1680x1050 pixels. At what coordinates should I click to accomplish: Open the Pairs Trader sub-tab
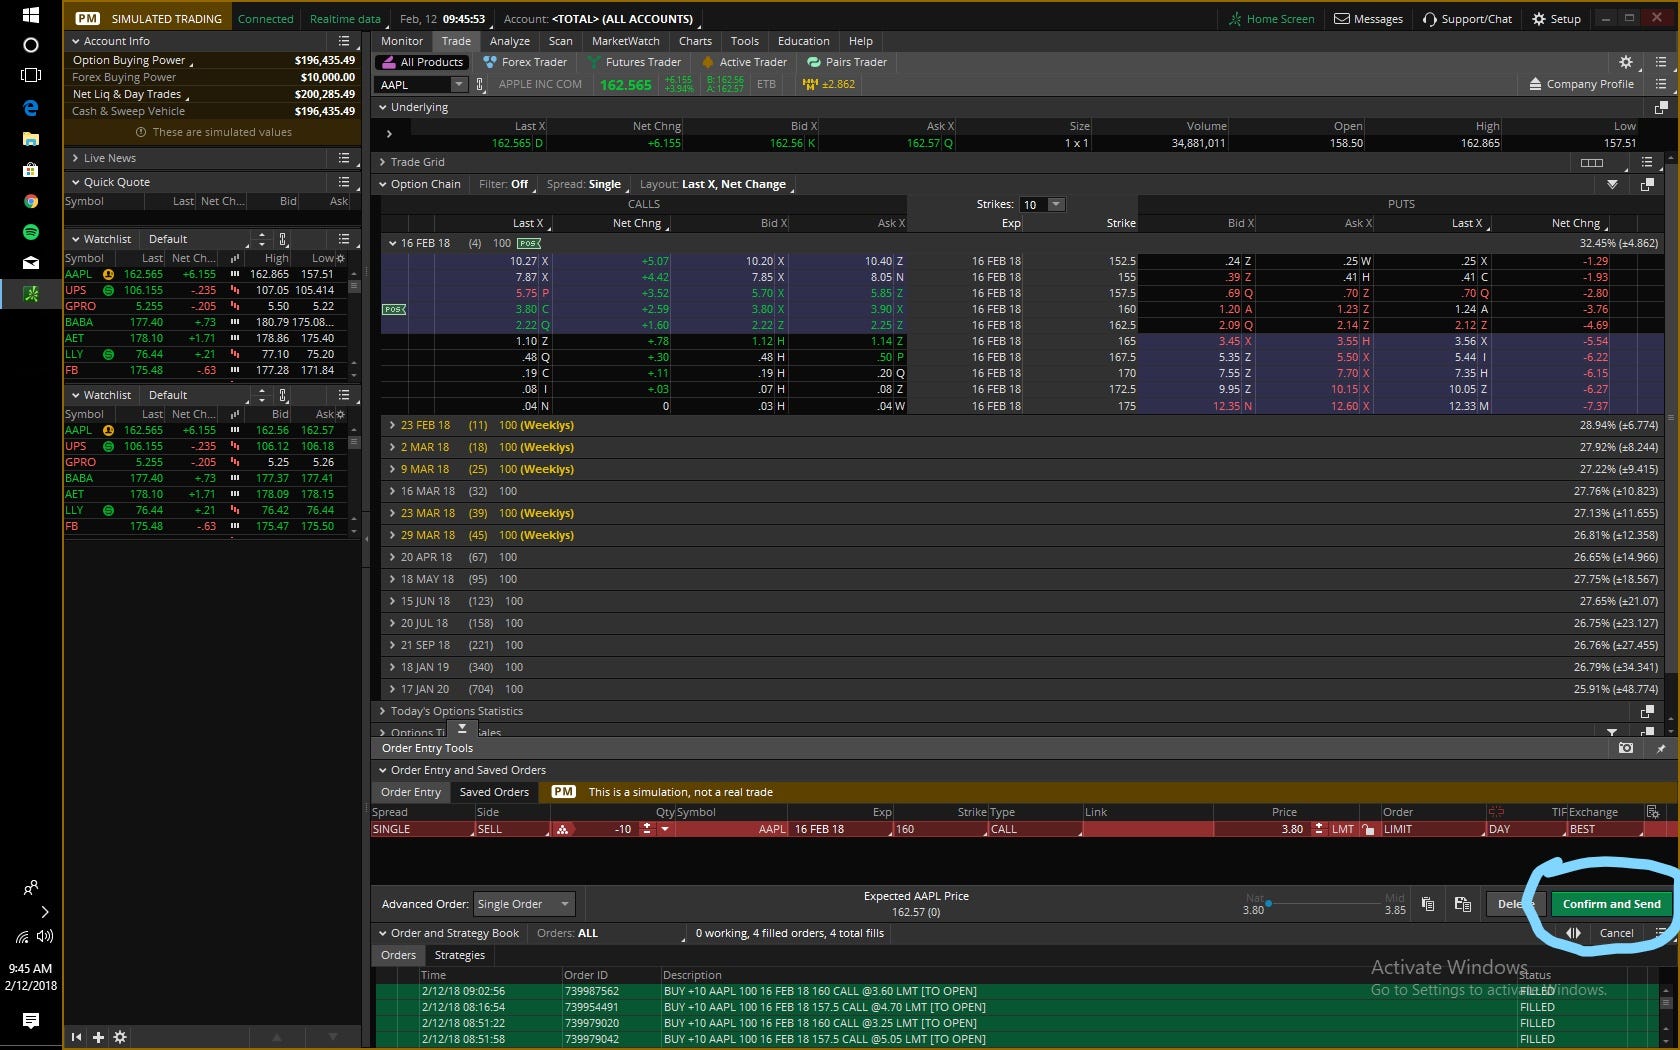pyautogui.click(x=847, y=62)
